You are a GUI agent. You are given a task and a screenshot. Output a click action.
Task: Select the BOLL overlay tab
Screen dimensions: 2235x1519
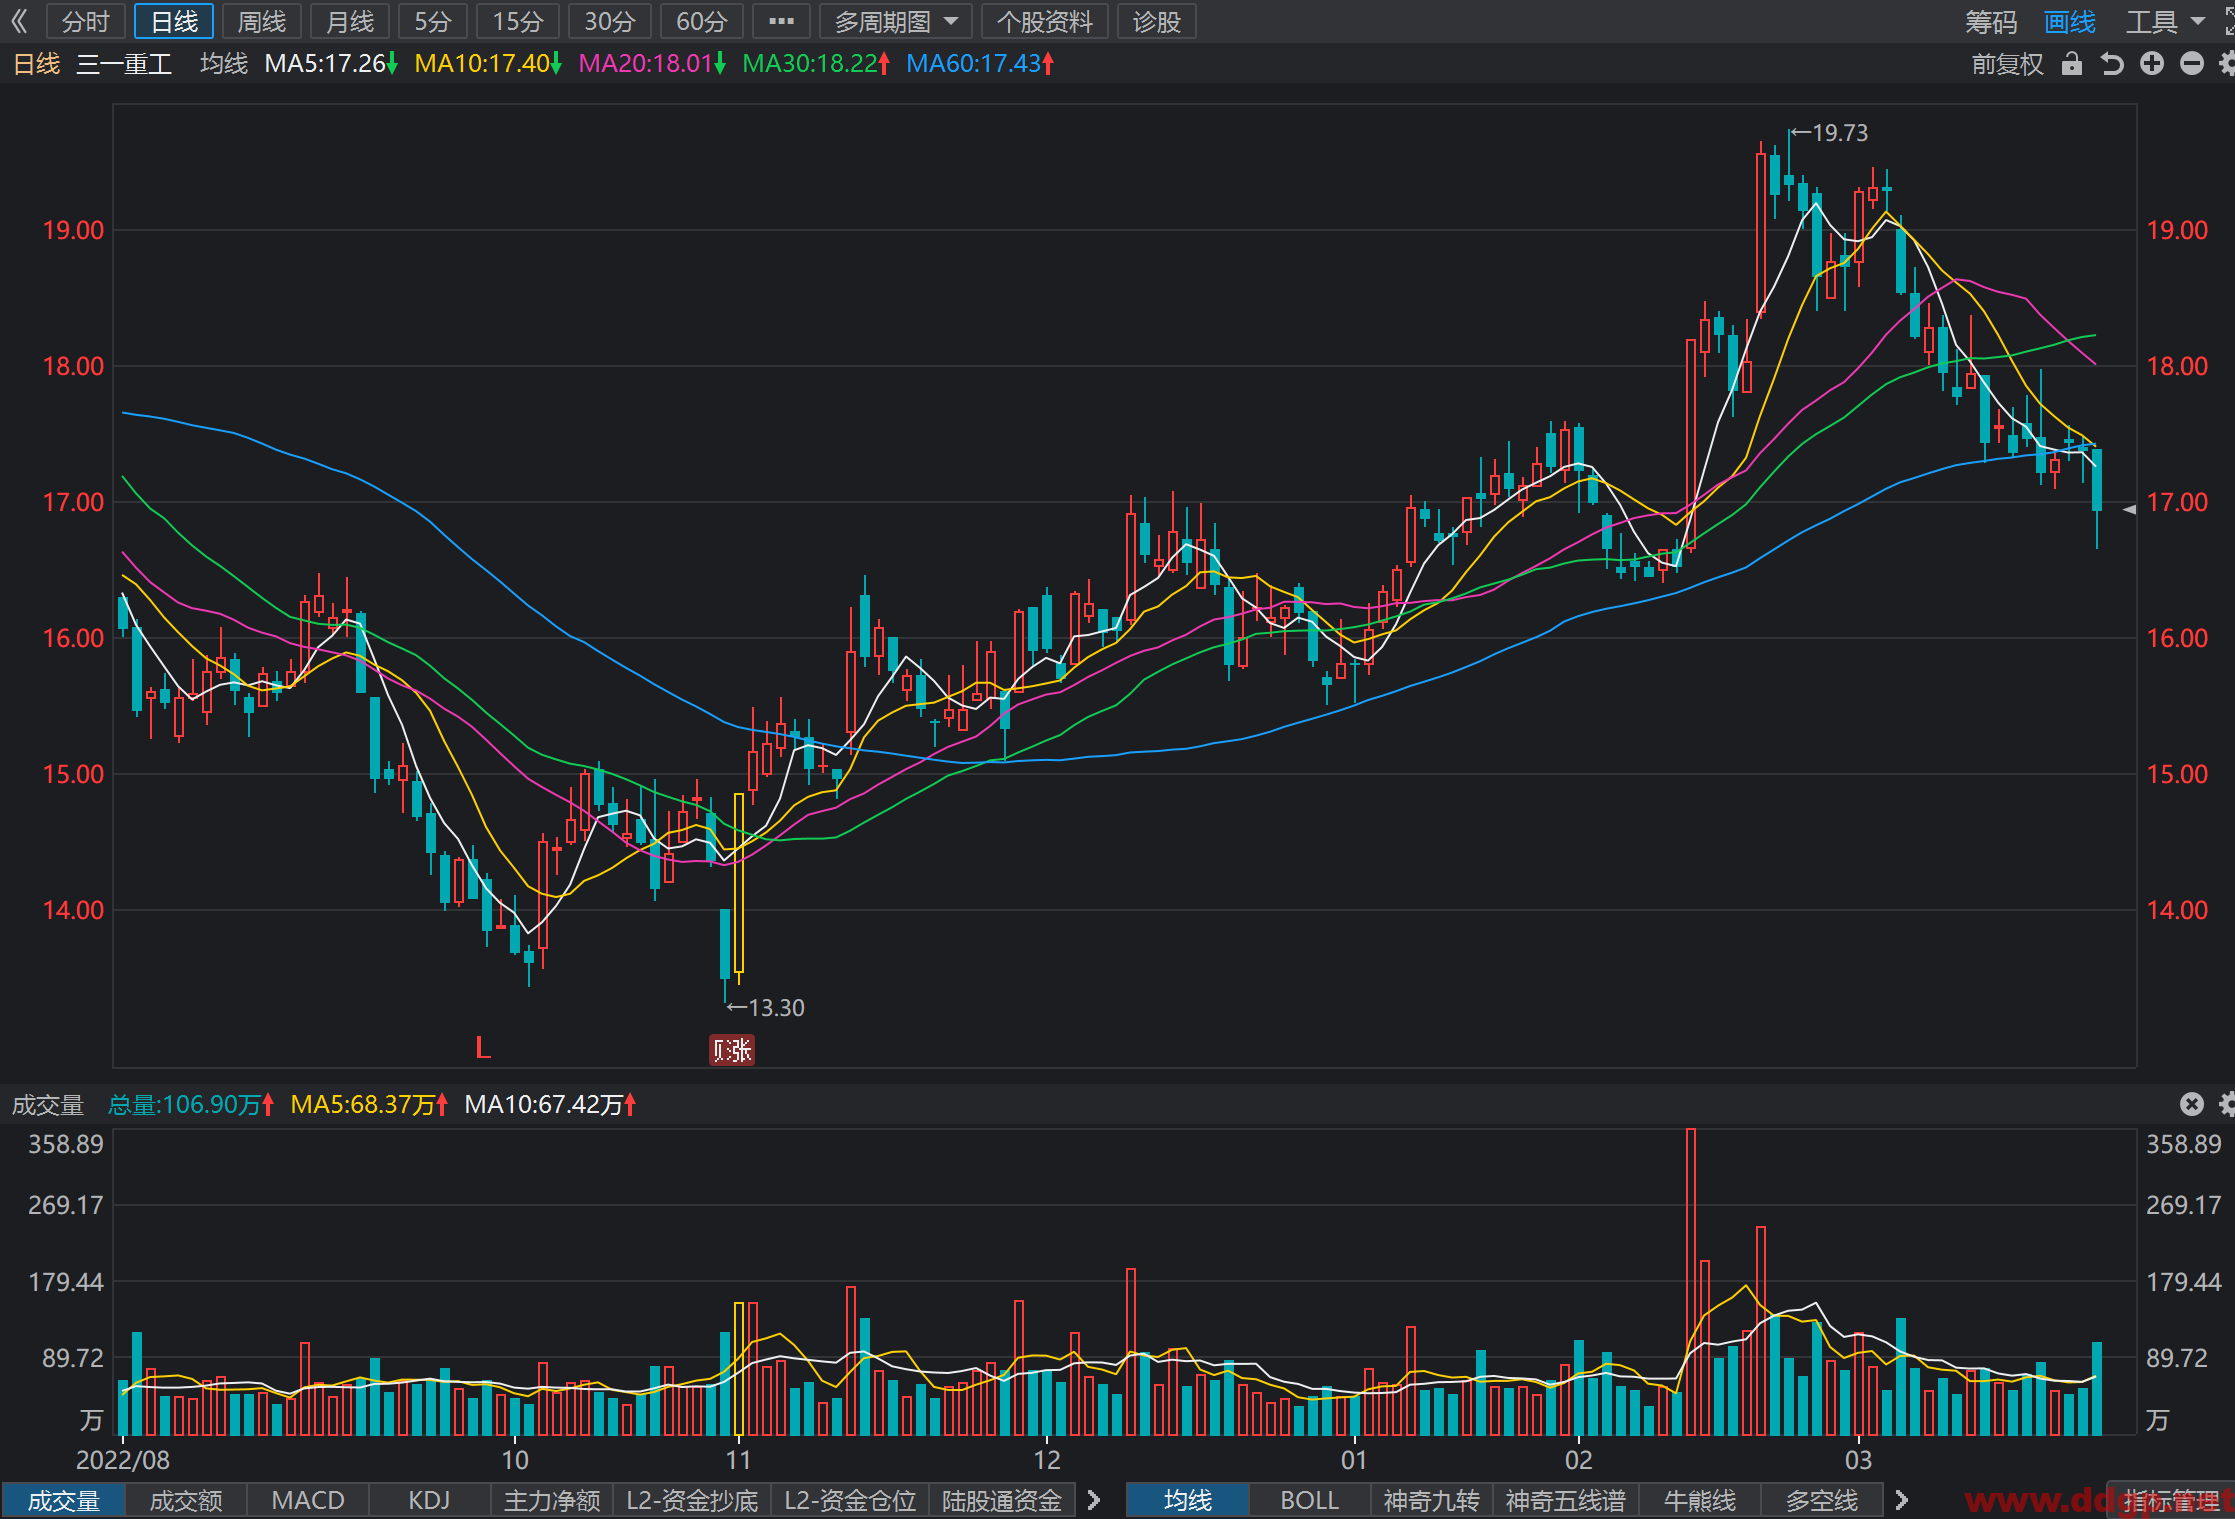(1309, 1500)
